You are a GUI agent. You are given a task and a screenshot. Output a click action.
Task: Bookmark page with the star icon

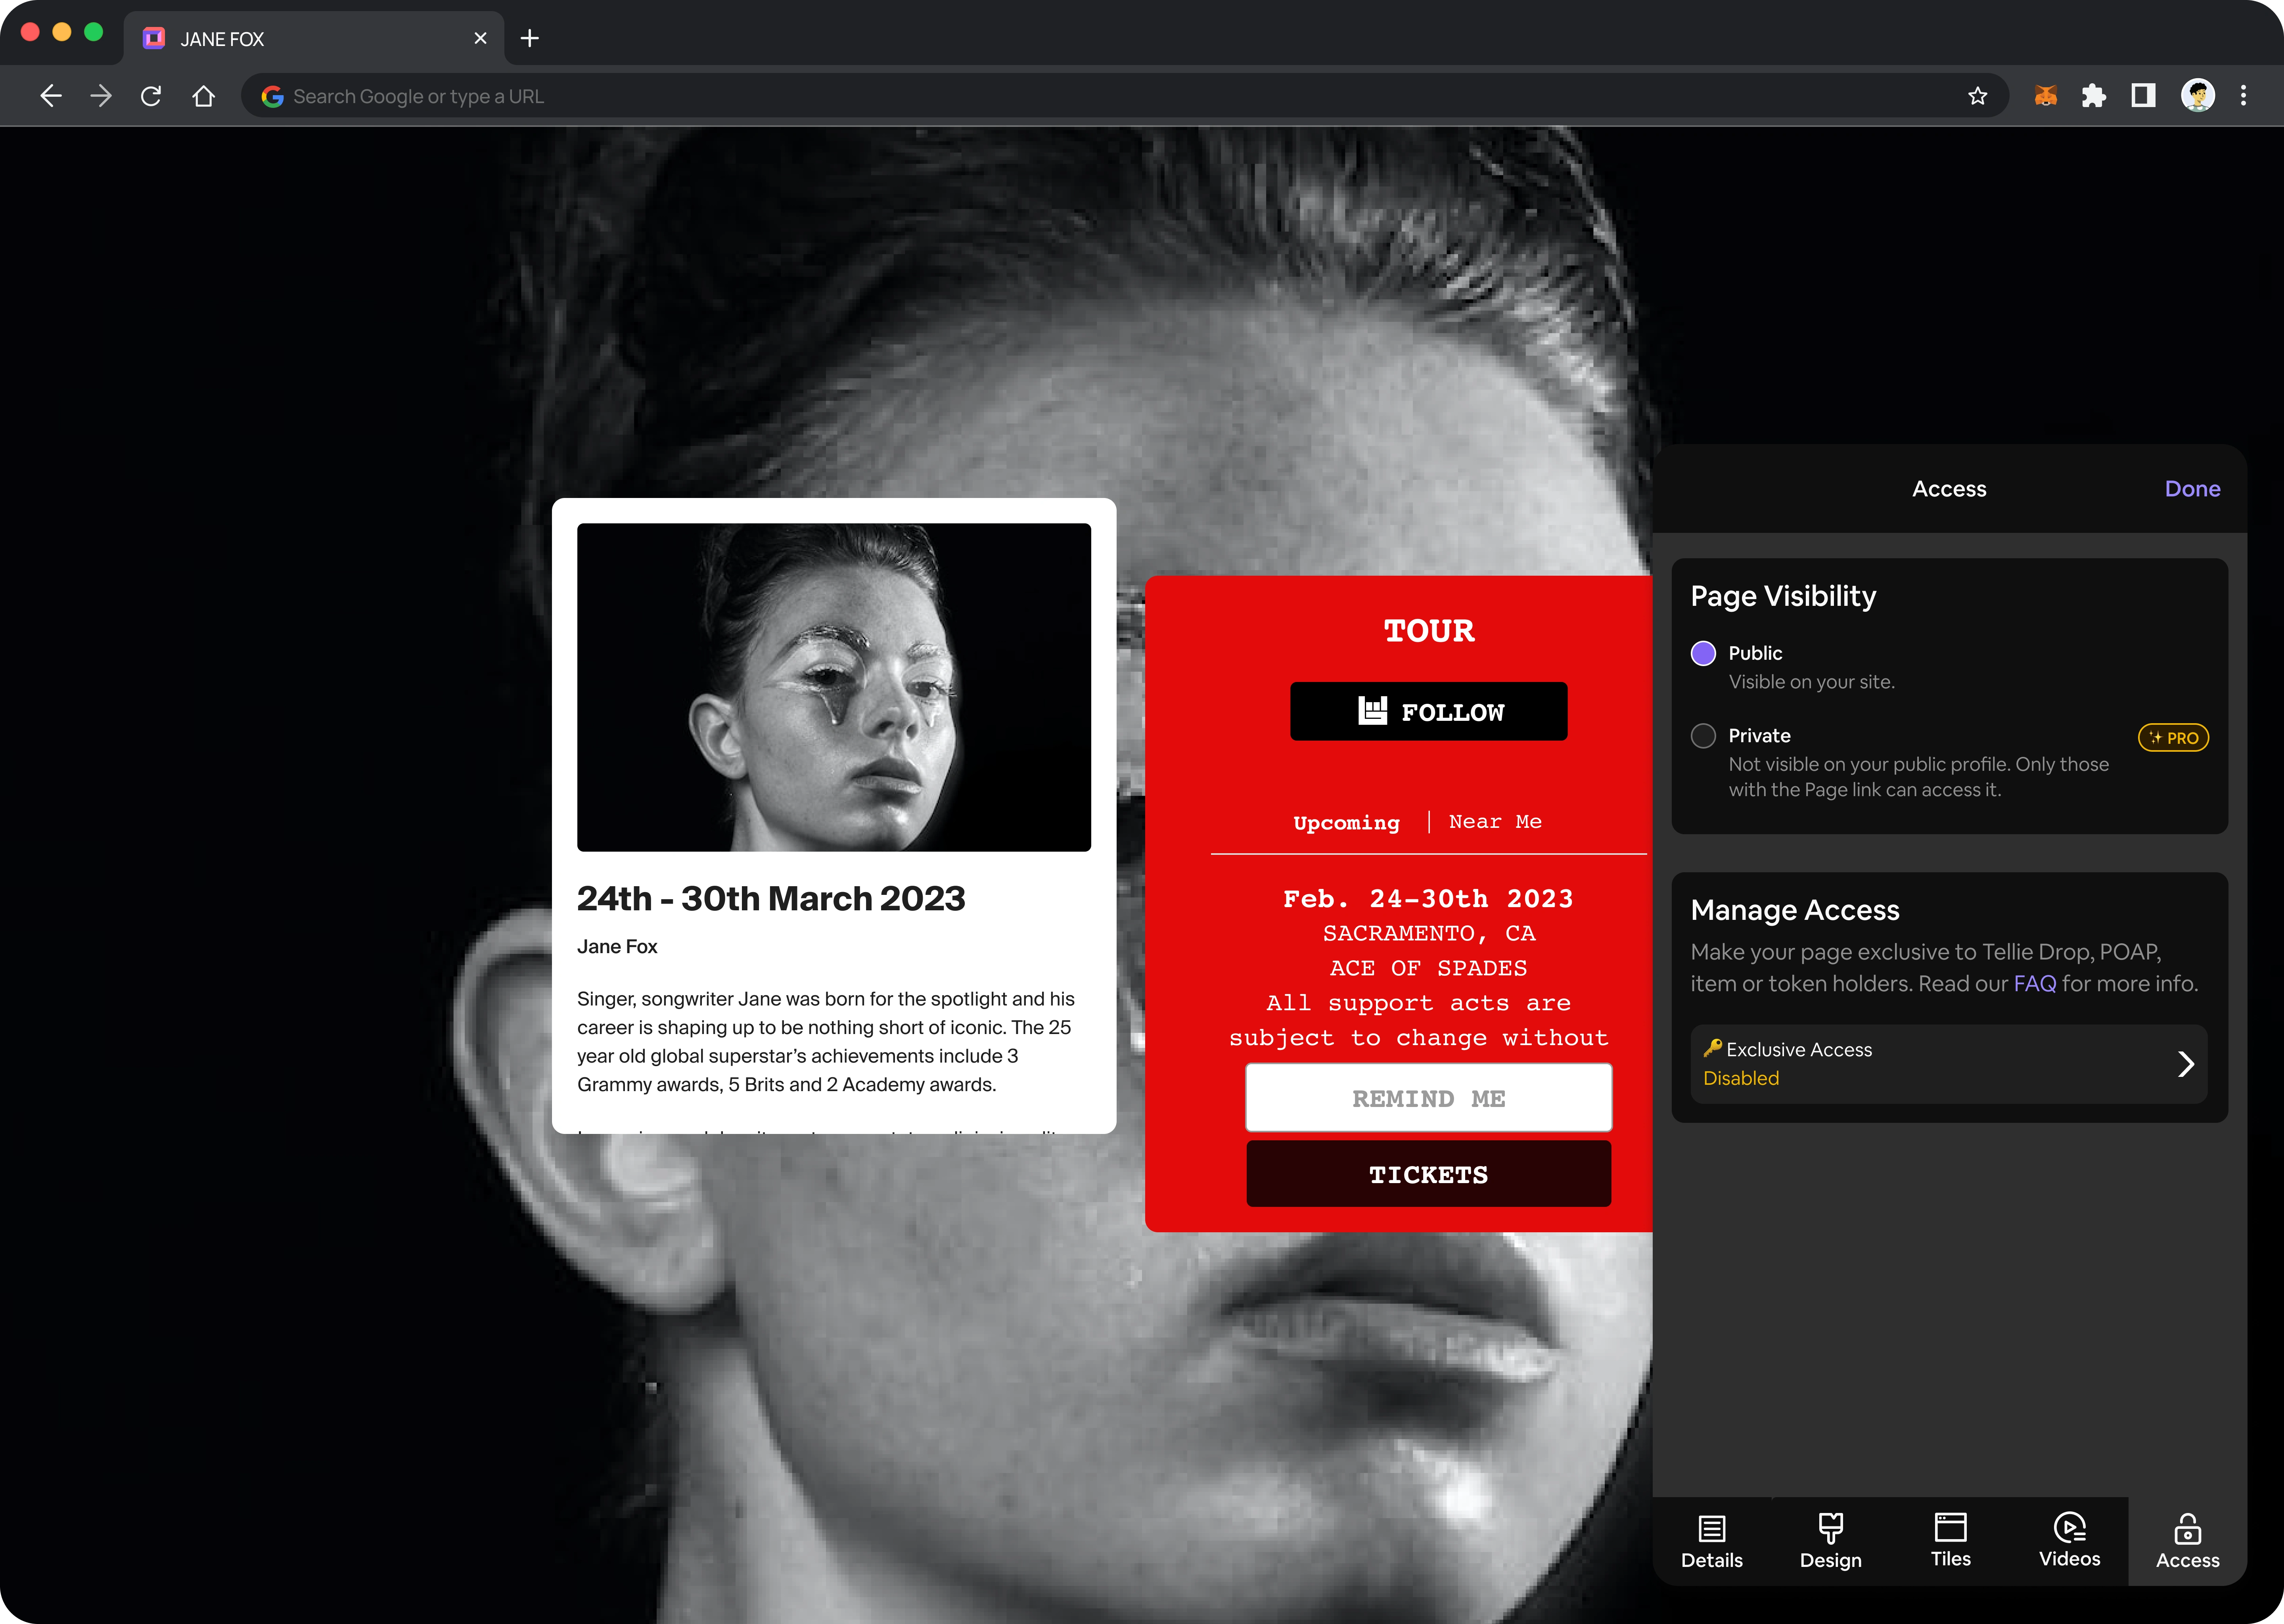pyautogui.click(x=1977, y=96)
